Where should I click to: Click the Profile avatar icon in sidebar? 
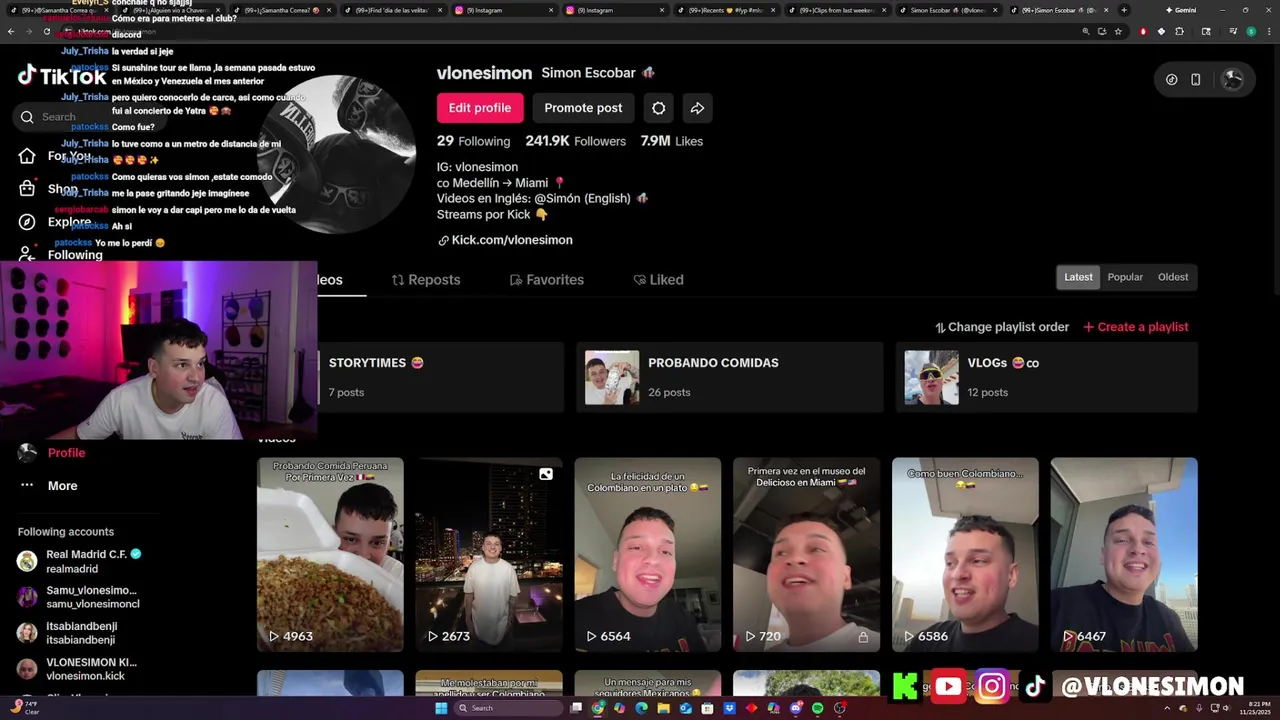[27, 452]
